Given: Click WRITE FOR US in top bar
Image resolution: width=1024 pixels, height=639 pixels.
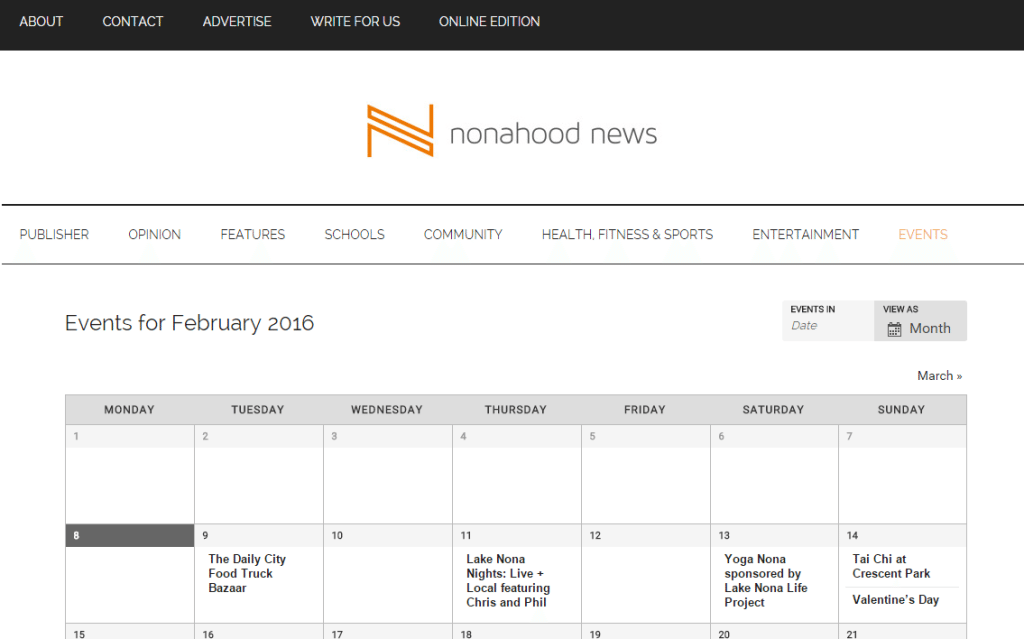Looking at the screenshot, I should (355, 21).
